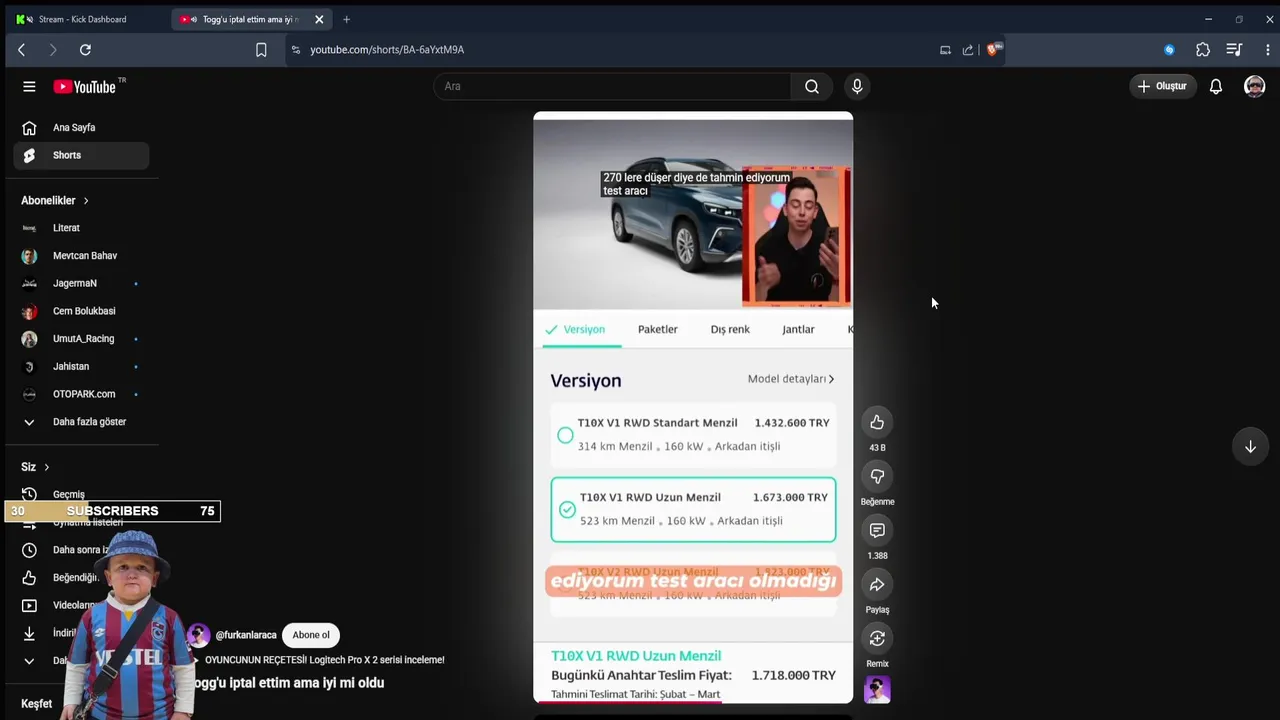The height and width of the screenshot is (720, 1280).
Task: Go to next short with down arrow
Action: (1250, 447)
